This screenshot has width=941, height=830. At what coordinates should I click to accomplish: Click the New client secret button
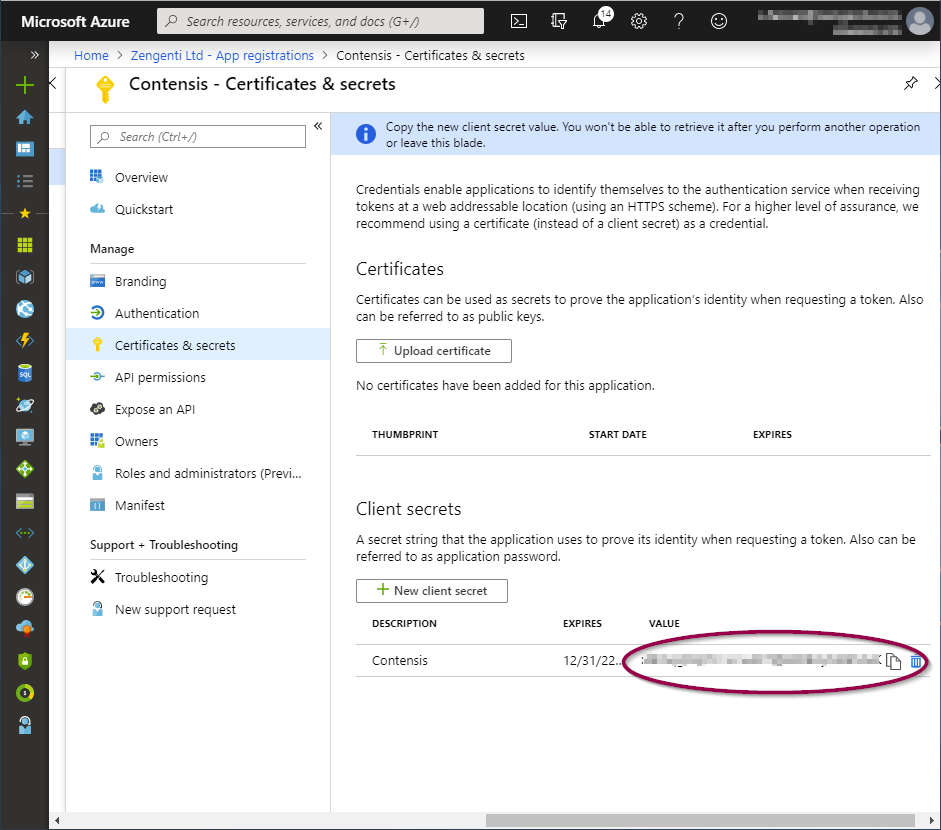tap(431, 591)
